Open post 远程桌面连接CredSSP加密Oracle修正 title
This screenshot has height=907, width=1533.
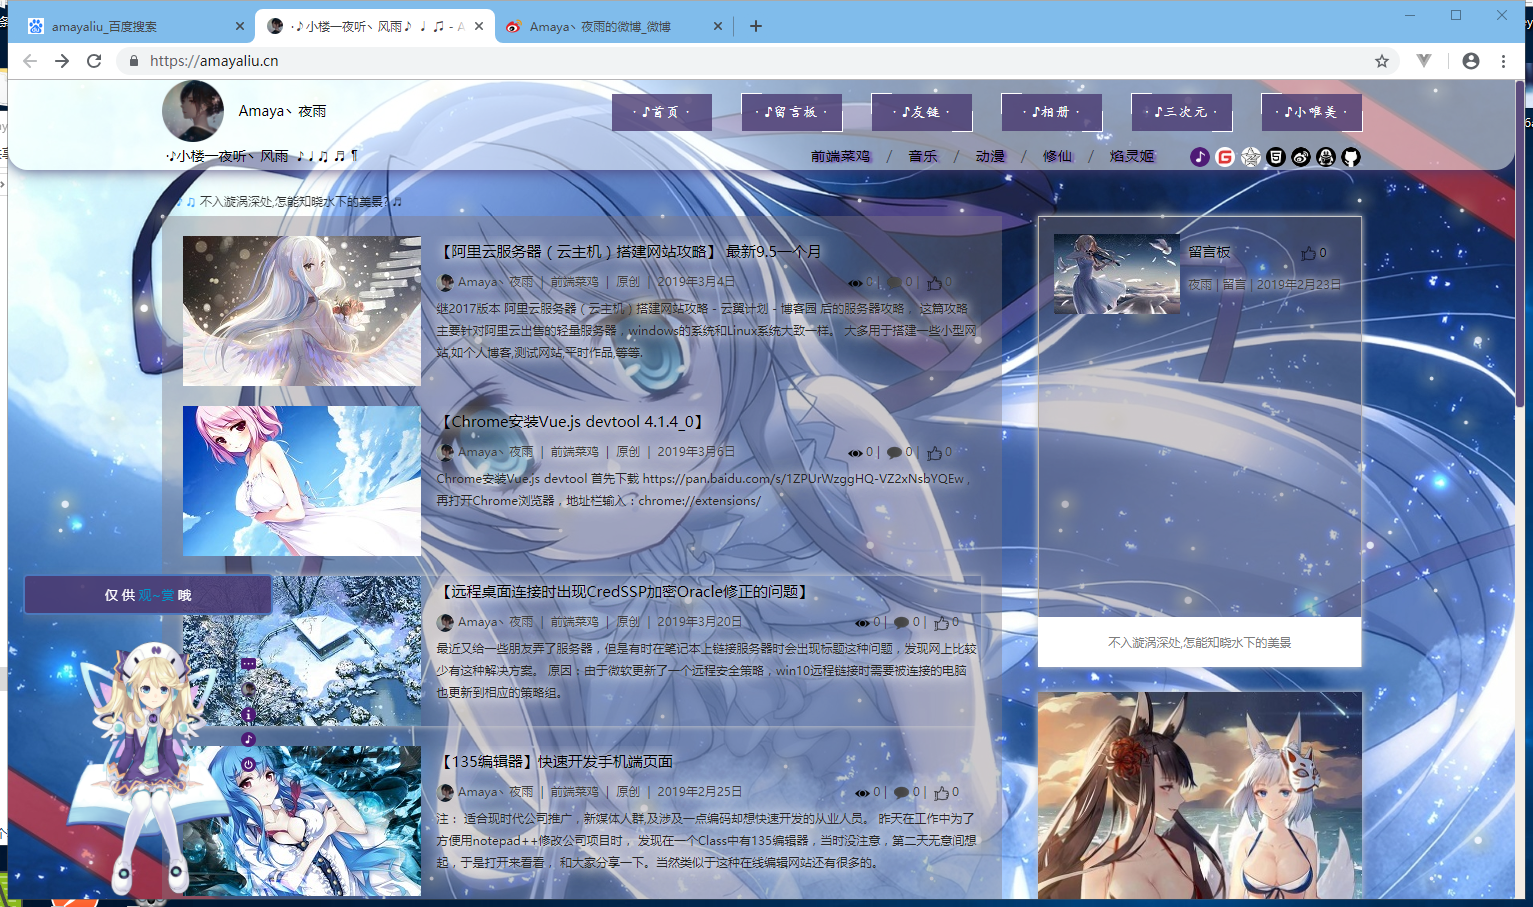point(625,592)
